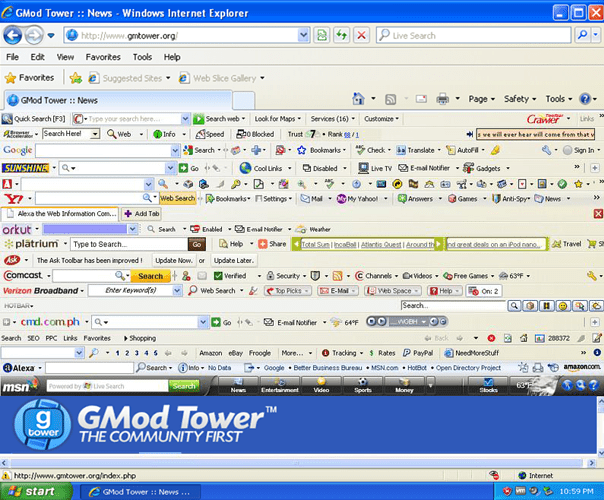Open the Search Here! combo box arrow

(x=95, y=134)
